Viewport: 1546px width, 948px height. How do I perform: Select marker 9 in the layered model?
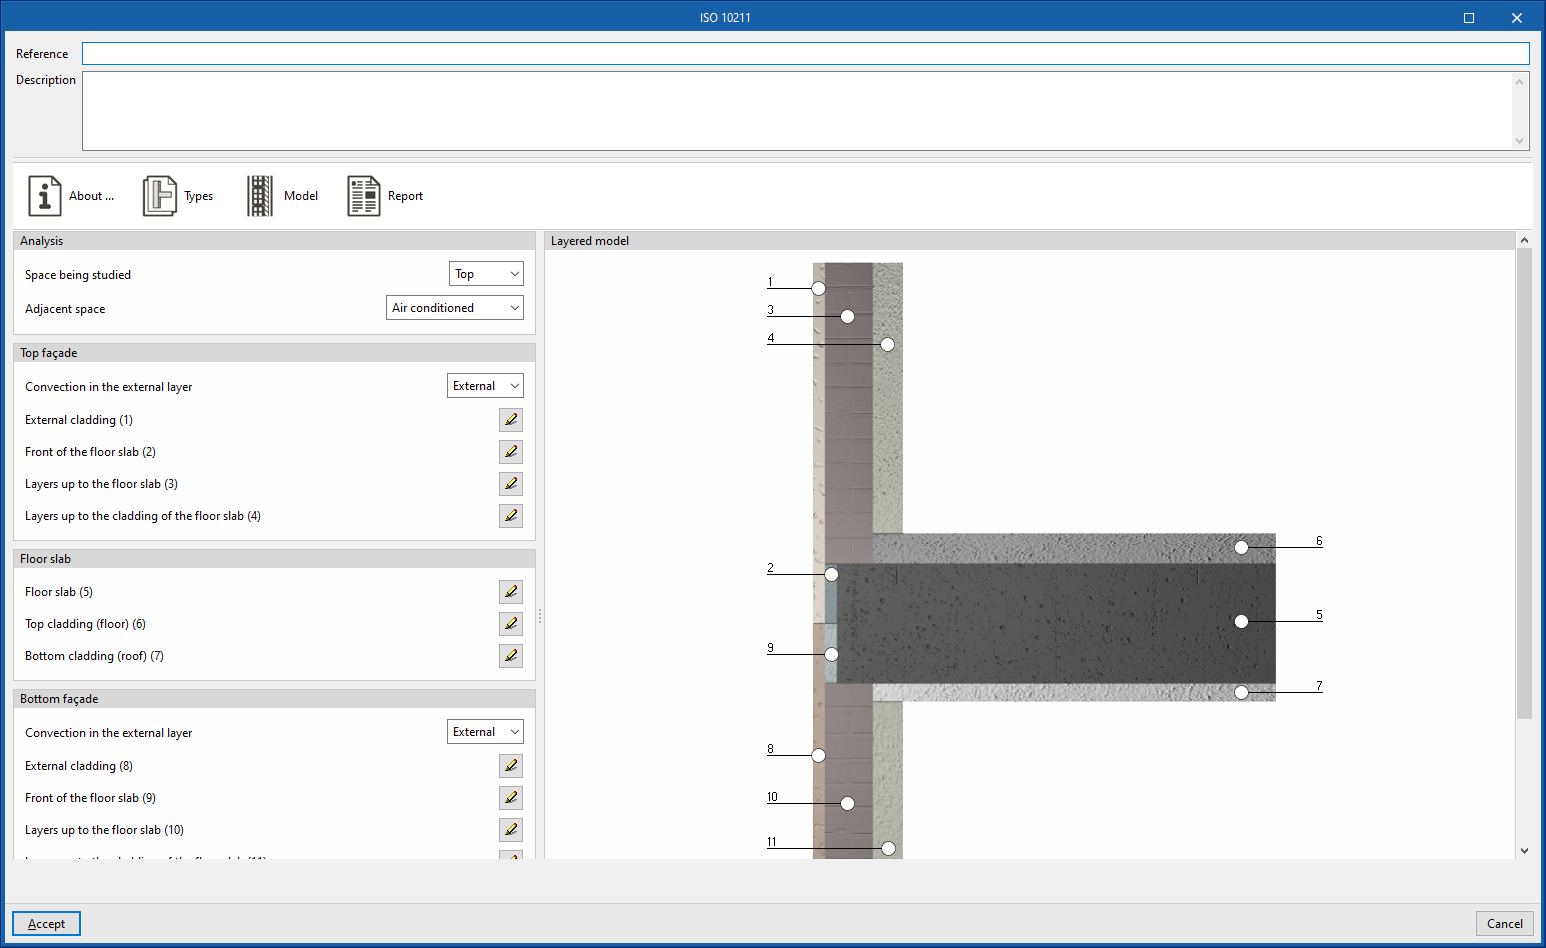point(831,654)
